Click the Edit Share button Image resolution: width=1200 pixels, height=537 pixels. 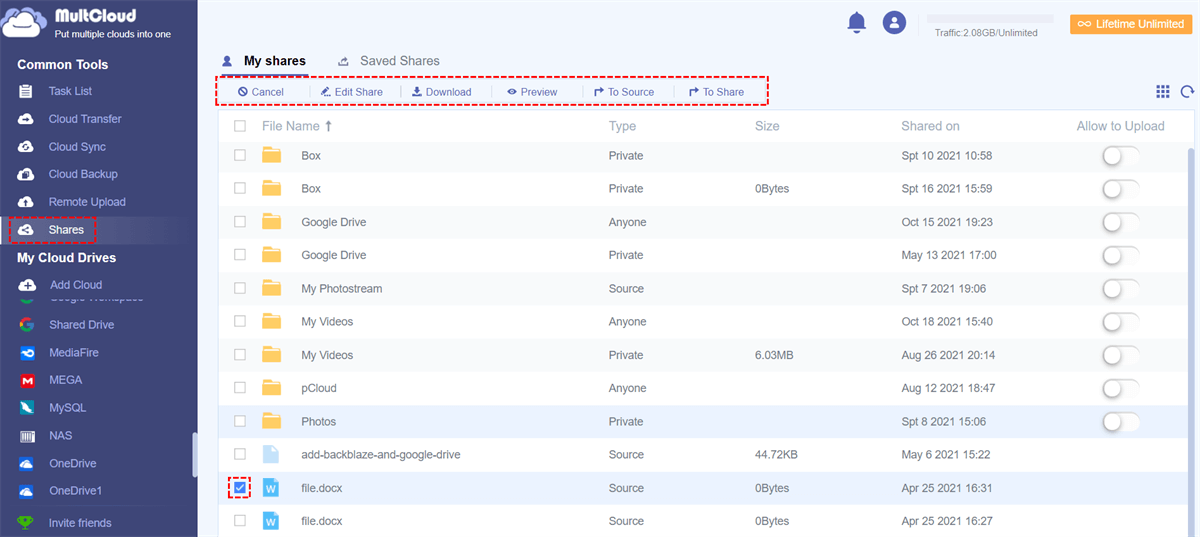click(x=351, y=92)
